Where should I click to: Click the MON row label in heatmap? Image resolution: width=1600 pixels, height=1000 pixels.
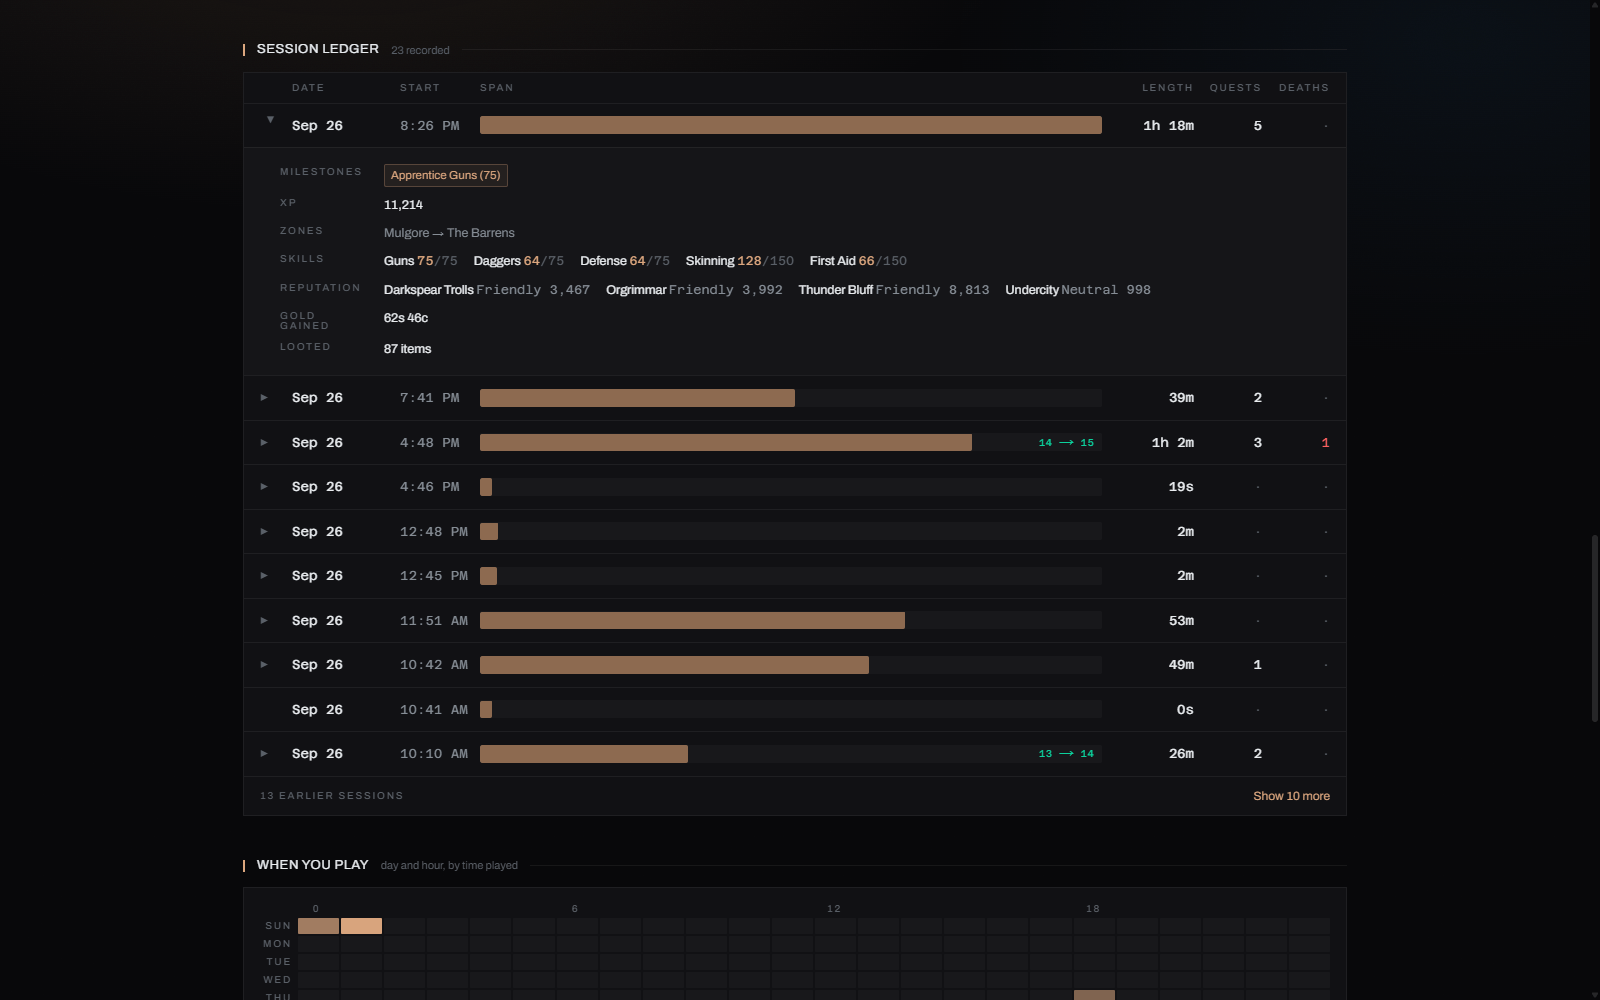277,944
